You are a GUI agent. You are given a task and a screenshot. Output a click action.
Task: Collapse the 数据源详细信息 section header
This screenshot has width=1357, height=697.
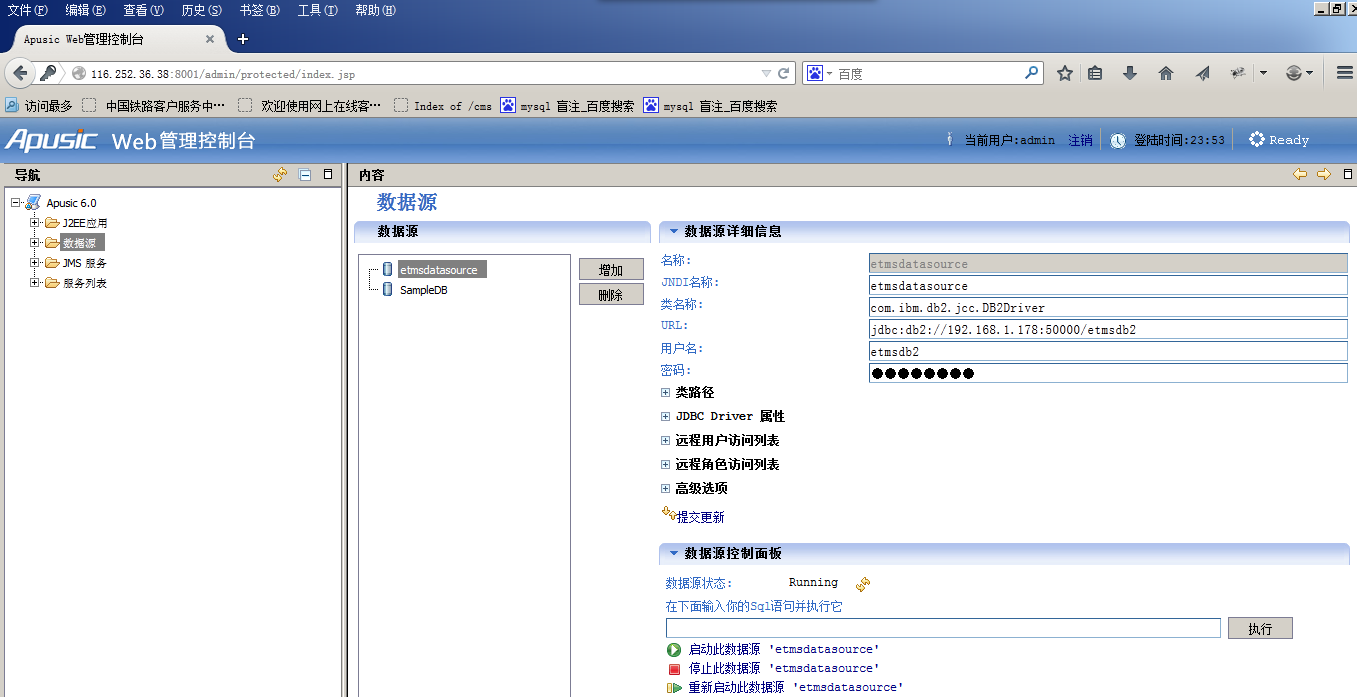pyautogui.click(x=674, y=231)
